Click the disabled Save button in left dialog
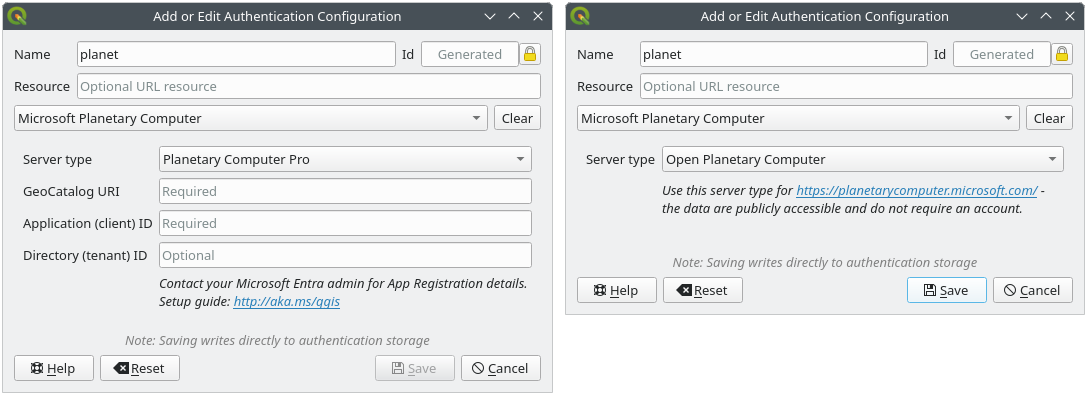Image resolution: width=1087 pixels, height=401 pixels. coord(415,368)
